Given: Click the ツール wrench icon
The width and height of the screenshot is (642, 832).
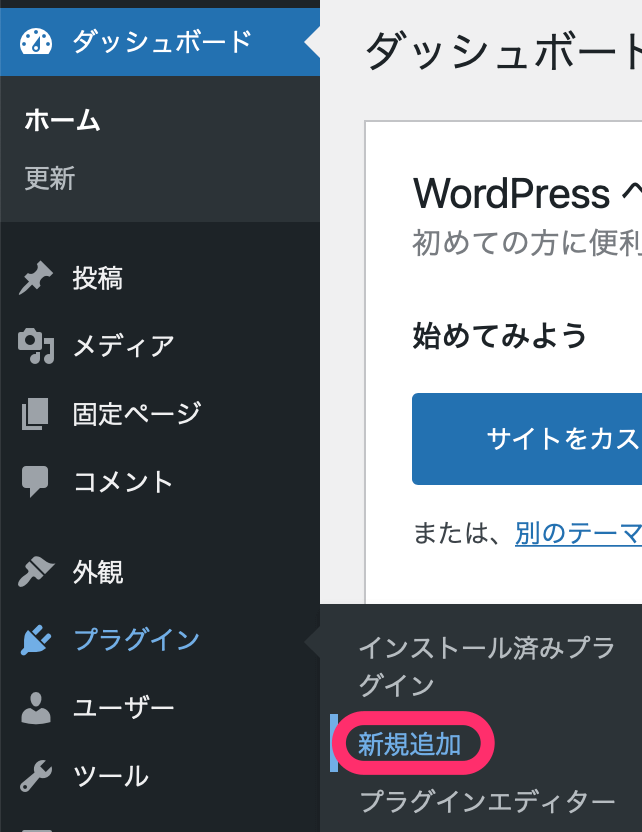Looking at the screenshot, I should click(36, 775).
